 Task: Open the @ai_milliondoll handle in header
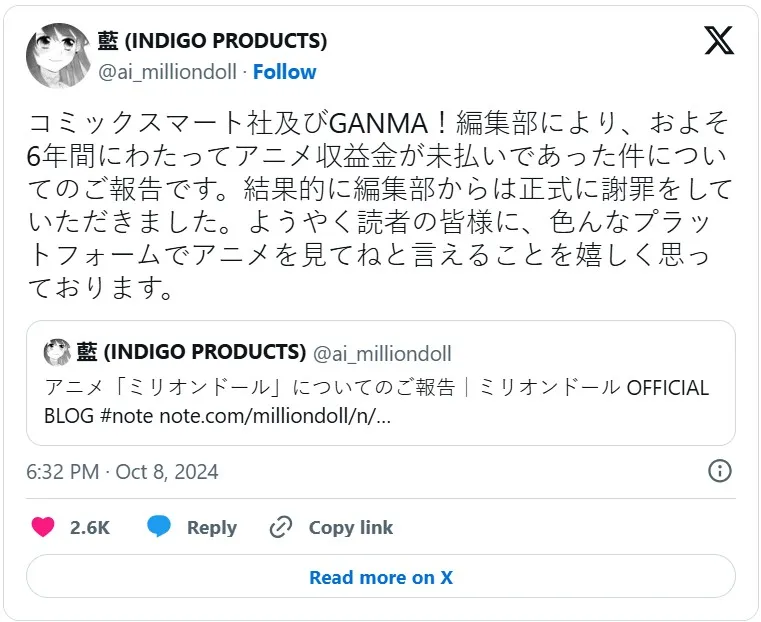click(x=167, y=72)
